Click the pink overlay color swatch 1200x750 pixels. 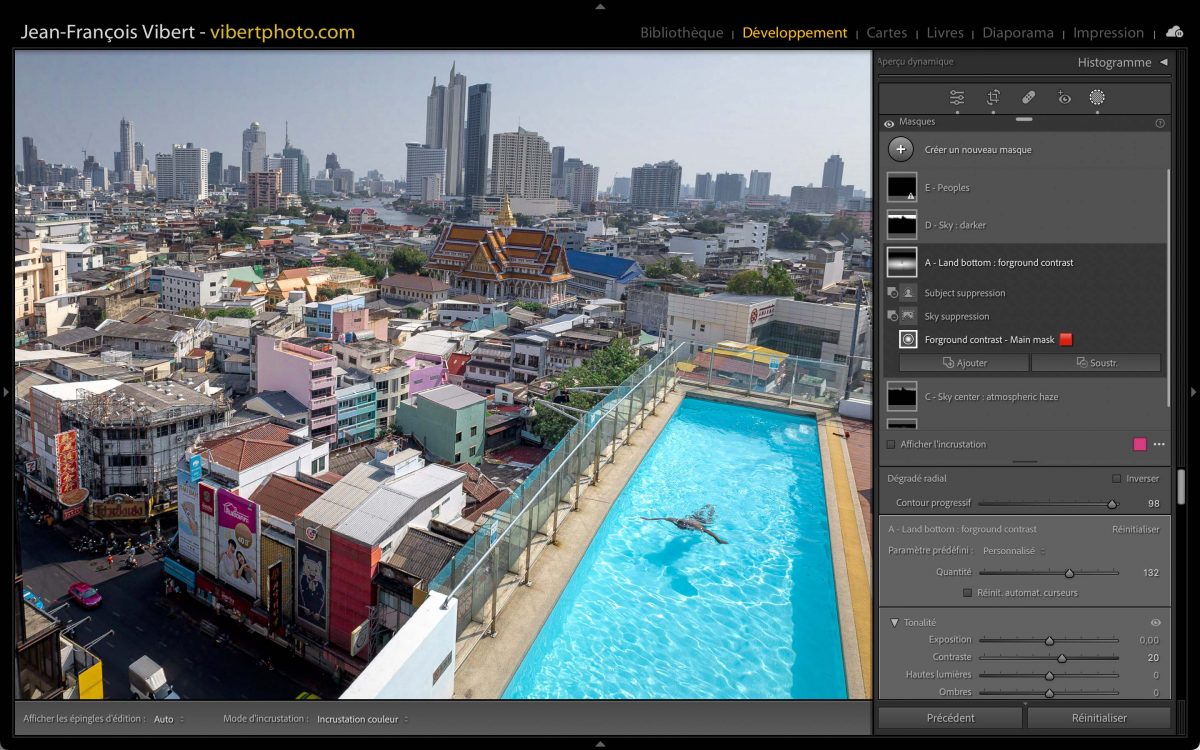tap(1139, 444)
